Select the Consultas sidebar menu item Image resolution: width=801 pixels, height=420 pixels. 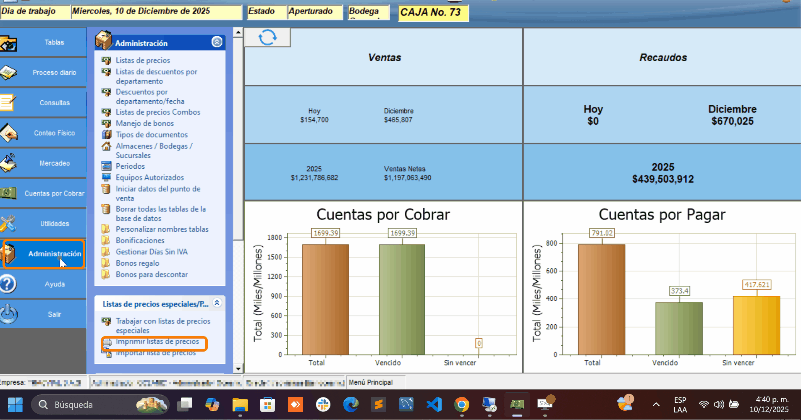47,103
